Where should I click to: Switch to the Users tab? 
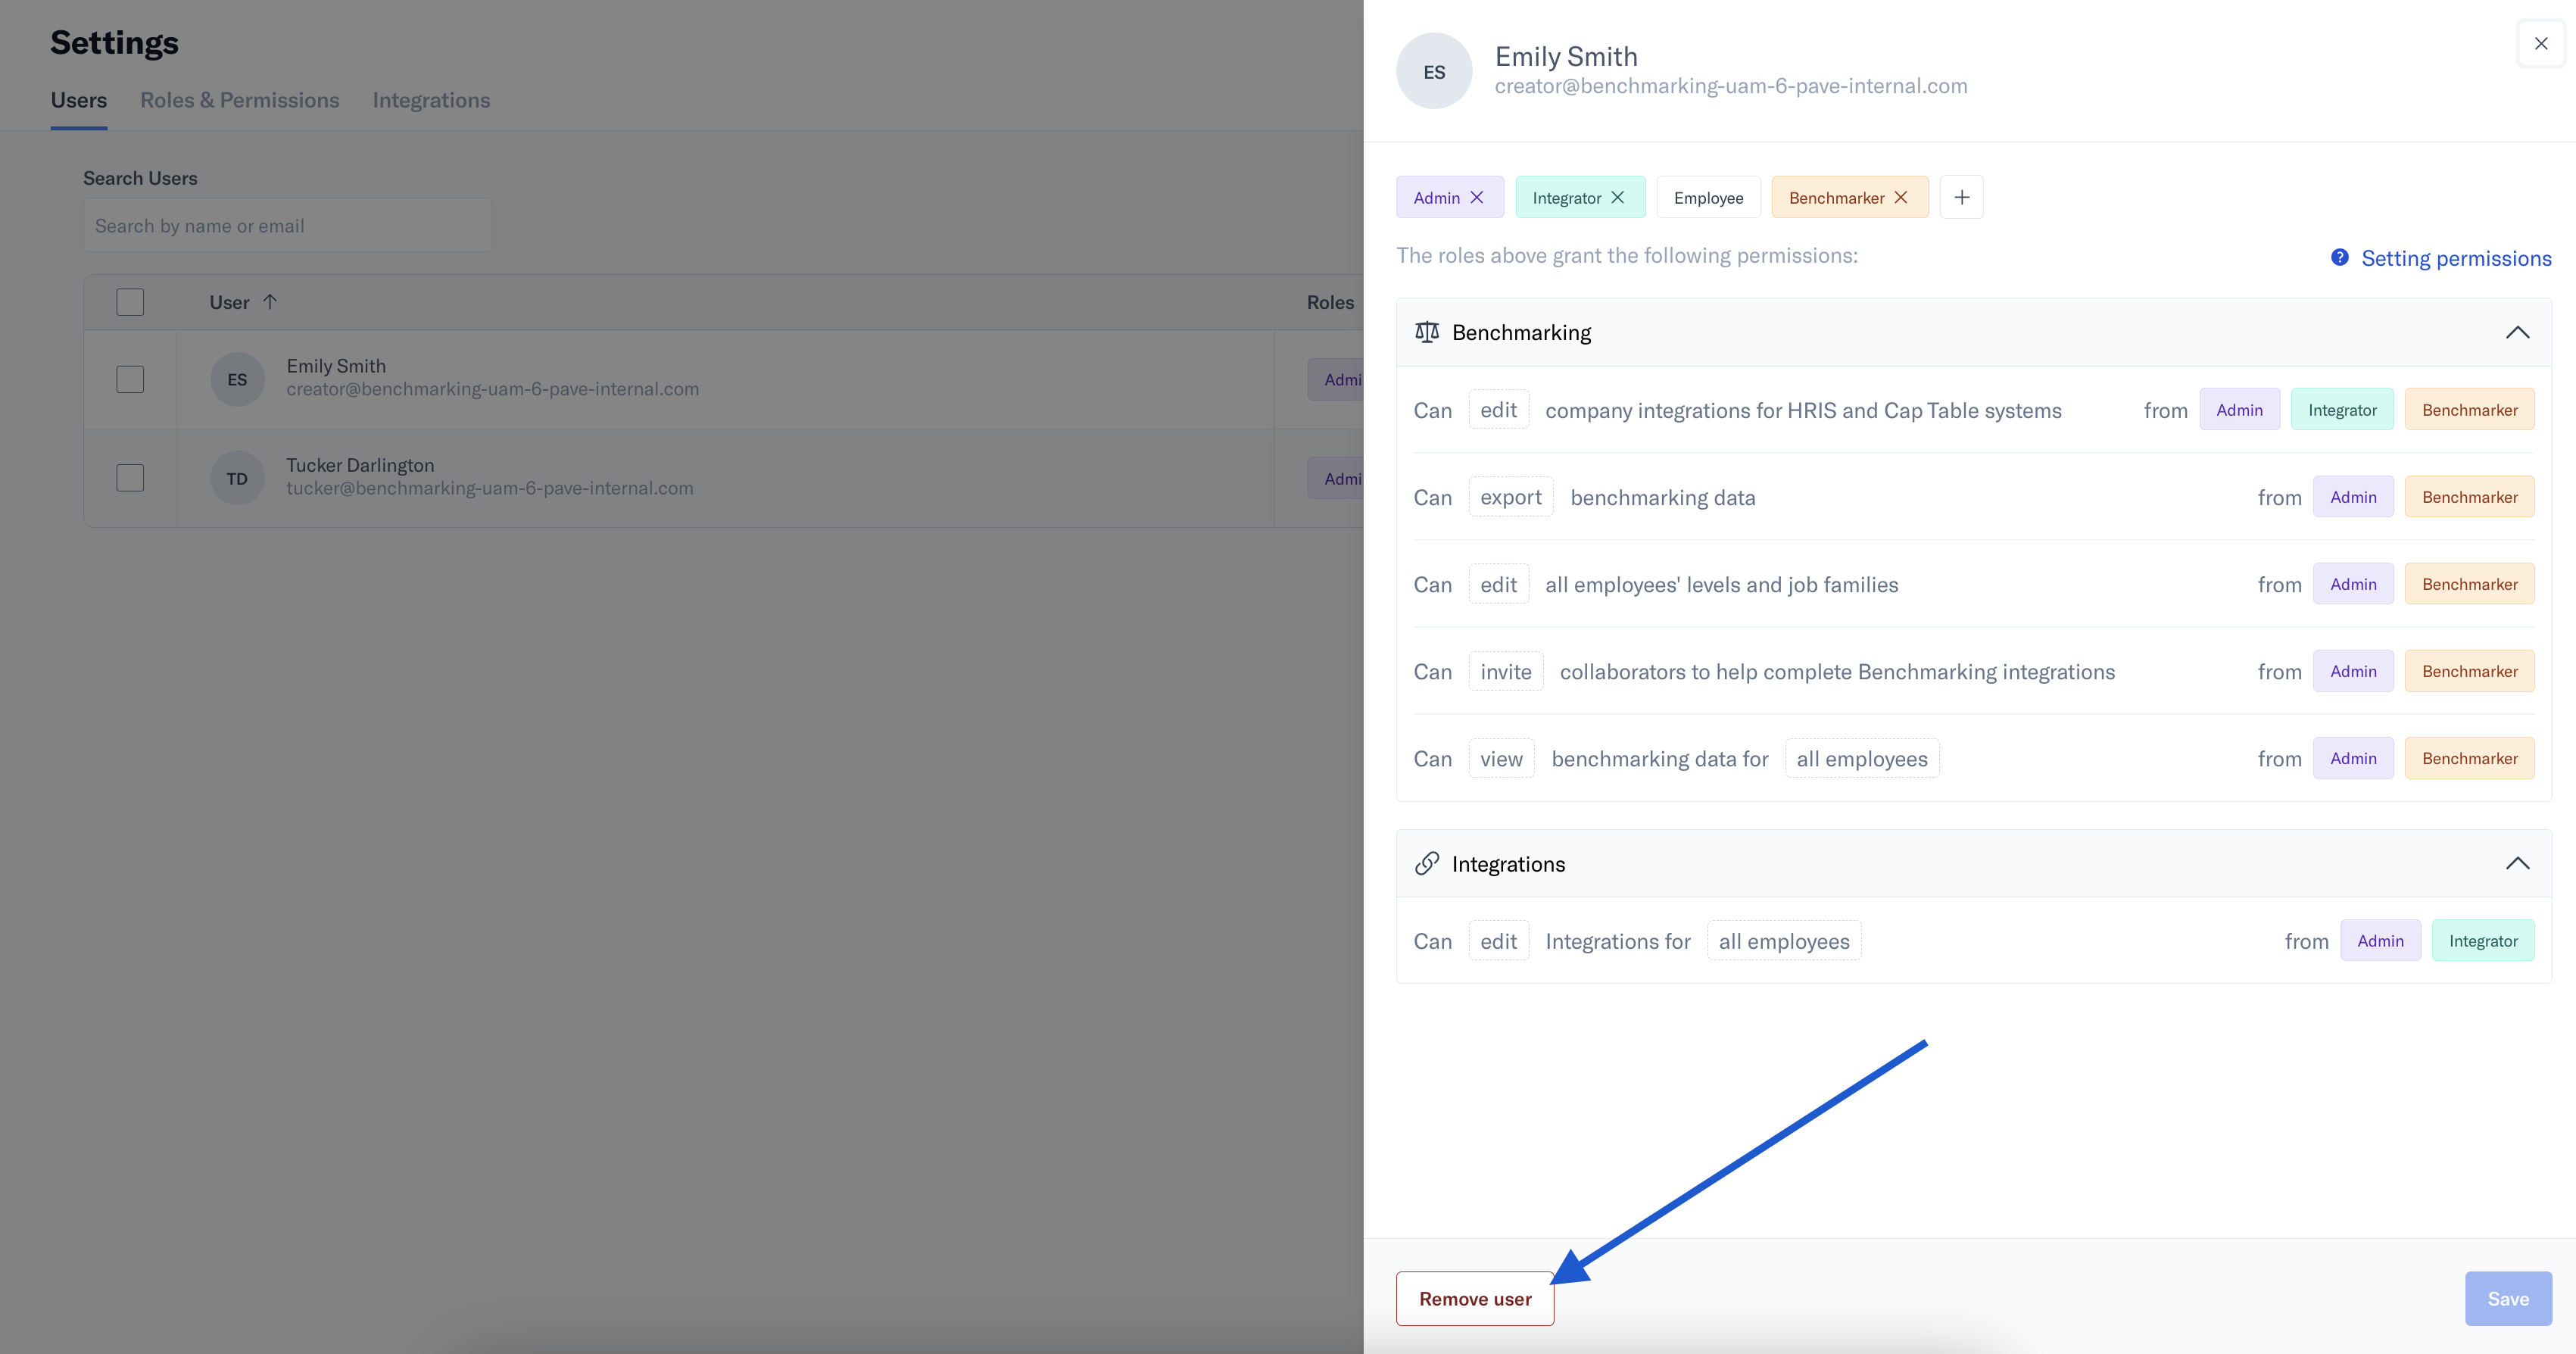pos(78,100)
